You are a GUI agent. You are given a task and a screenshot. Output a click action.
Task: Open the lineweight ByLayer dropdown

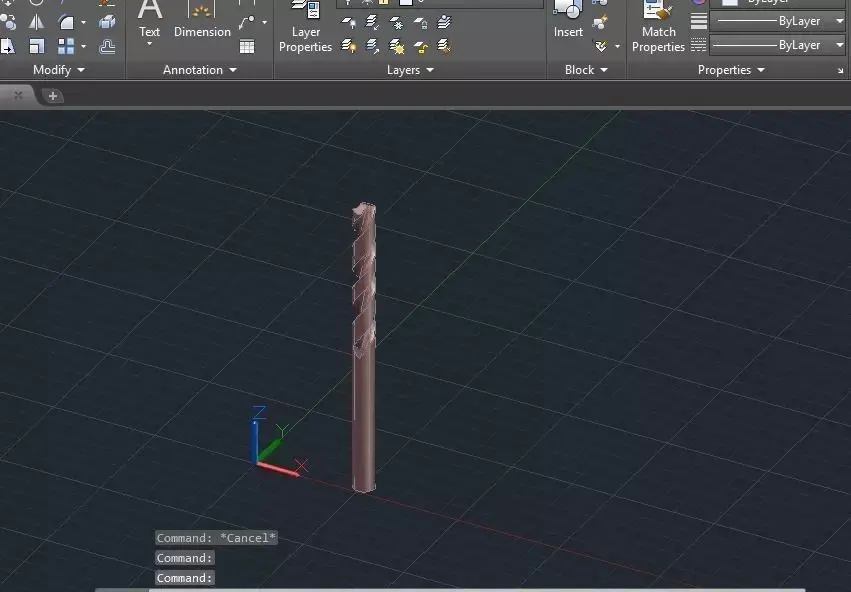840,20
